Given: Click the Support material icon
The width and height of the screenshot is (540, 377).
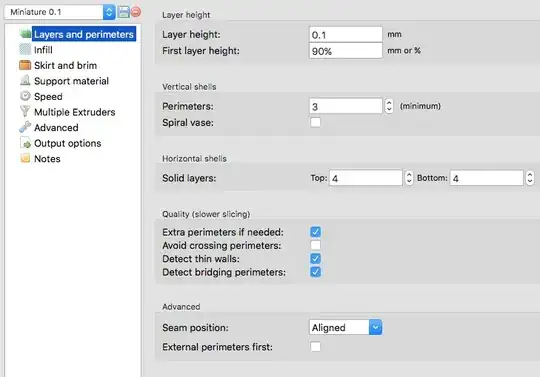Looking at the screenshot, I should pyautogui.click(x=25, y=81).
